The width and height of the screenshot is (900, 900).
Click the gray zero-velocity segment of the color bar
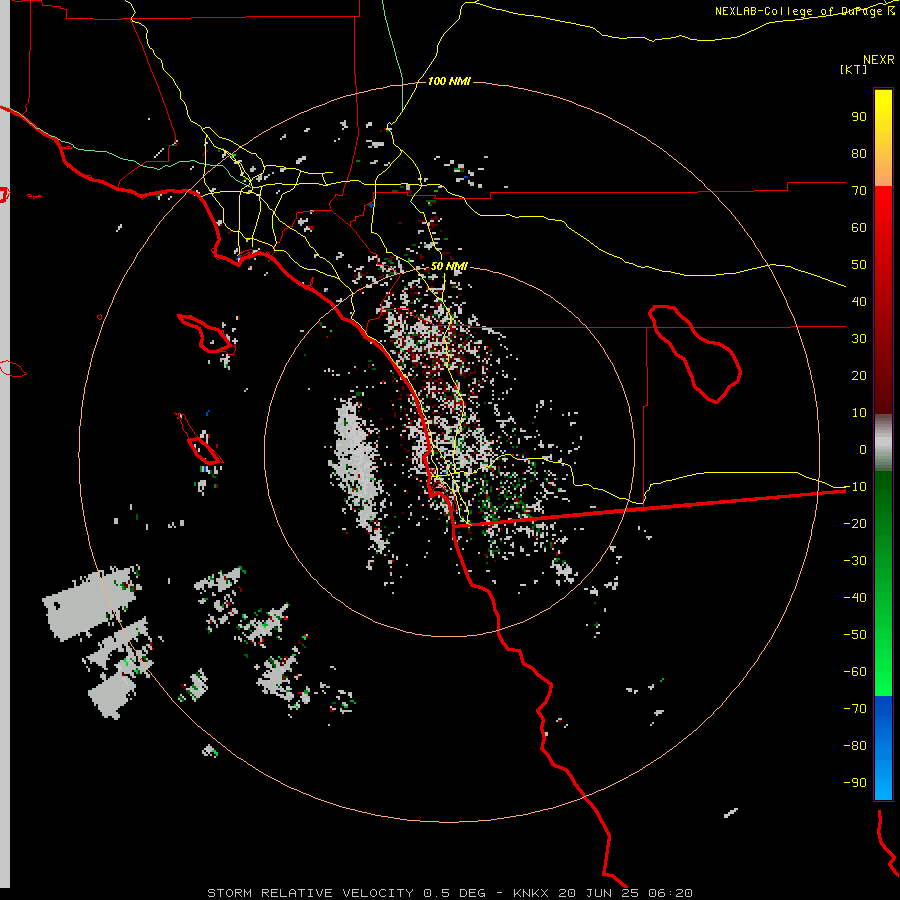(883, 443)
